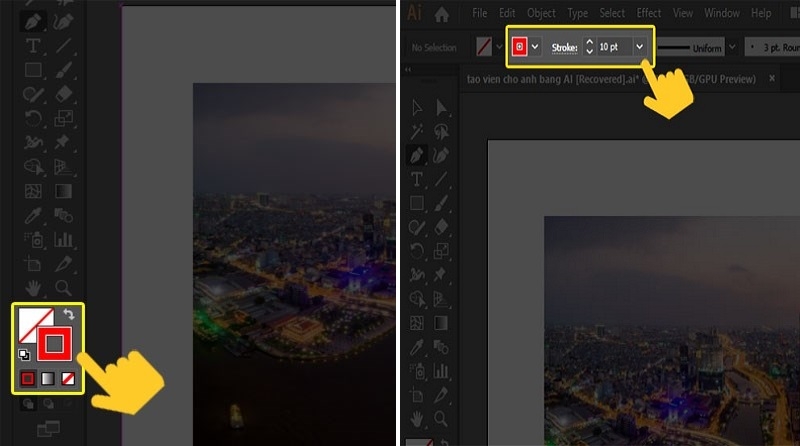Select Rectangle tool in left screenshot
Viewport: 800px width, 446px height.
point(33,70)
